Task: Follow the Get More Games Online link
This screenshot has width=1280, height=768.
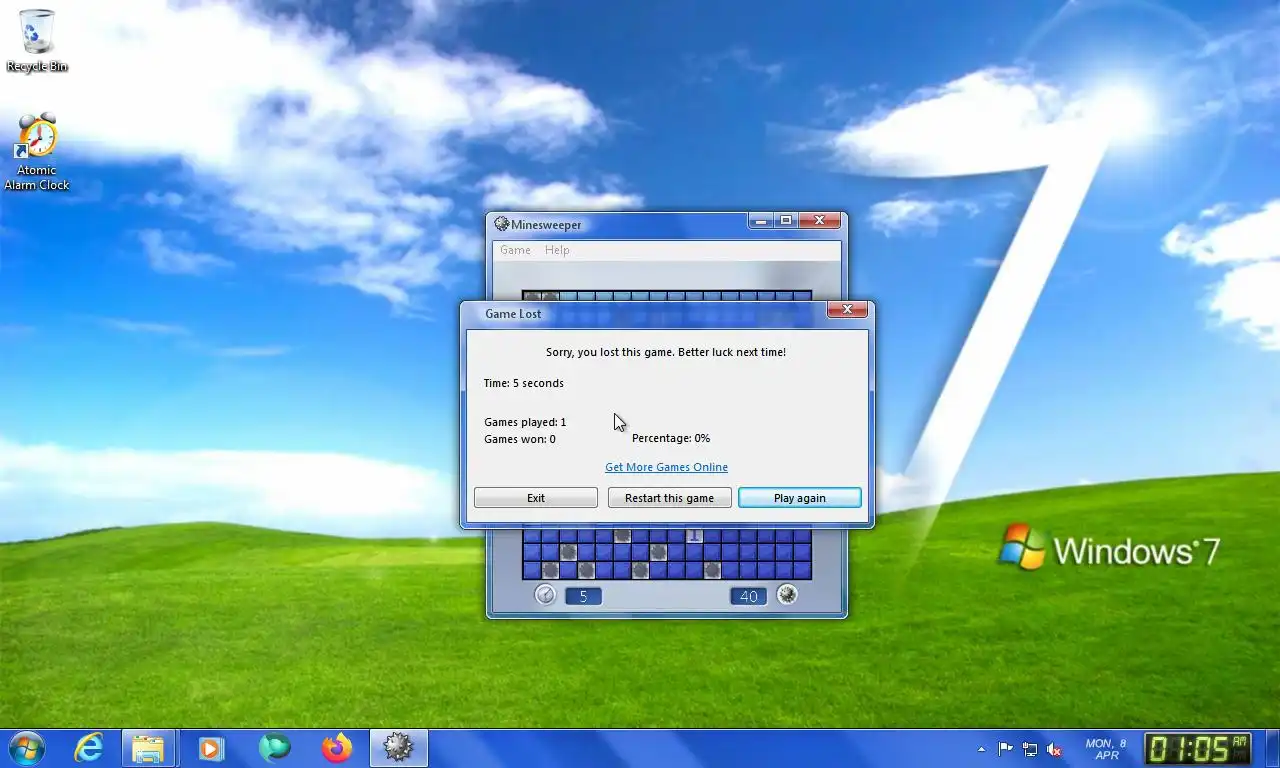Action: click(666, 467)
